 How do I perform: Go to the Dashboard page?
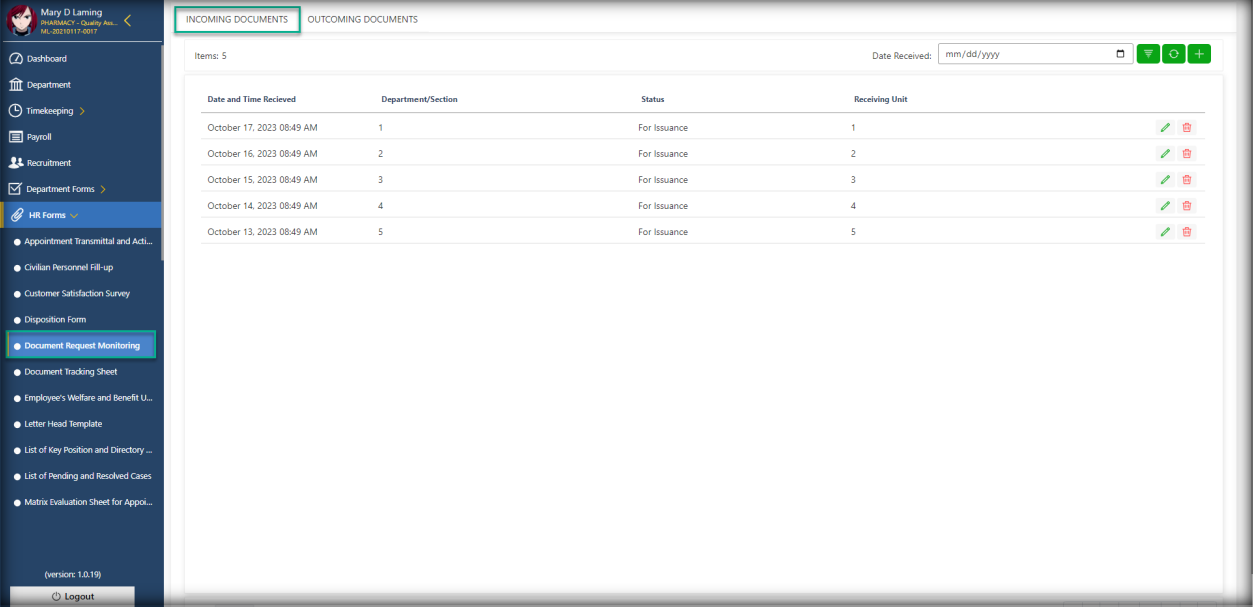(x=47, y=59)
